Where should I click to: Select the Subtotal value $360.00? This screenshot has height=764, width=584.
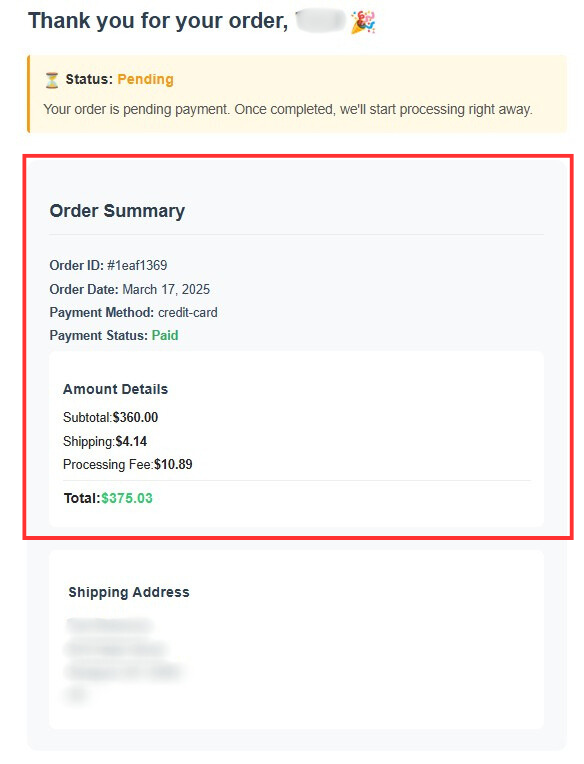pyautogui.click(x=135, y=417)
